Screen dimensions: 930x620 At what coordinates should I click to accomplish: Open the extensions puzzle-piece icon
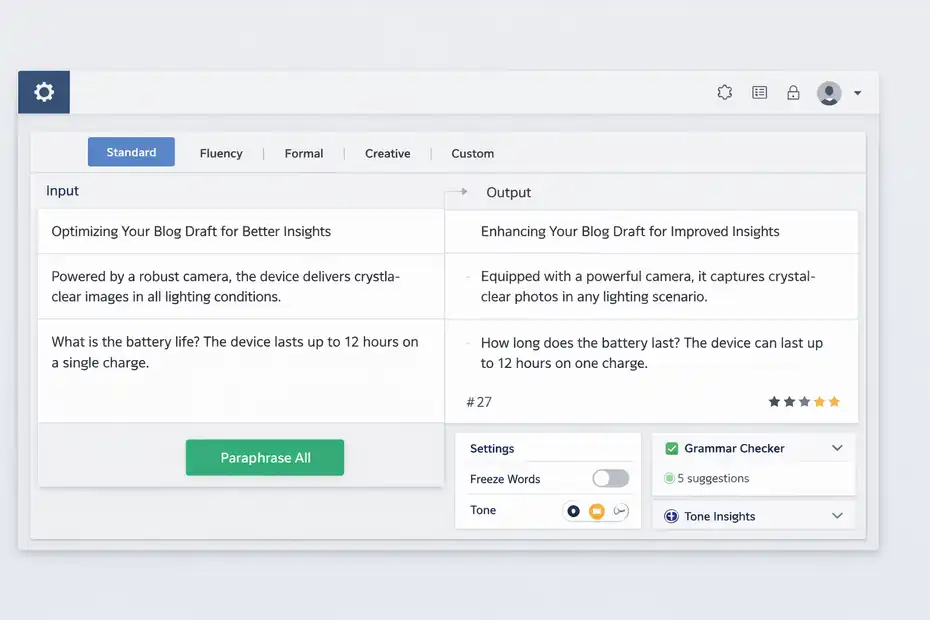coord(725,92)
